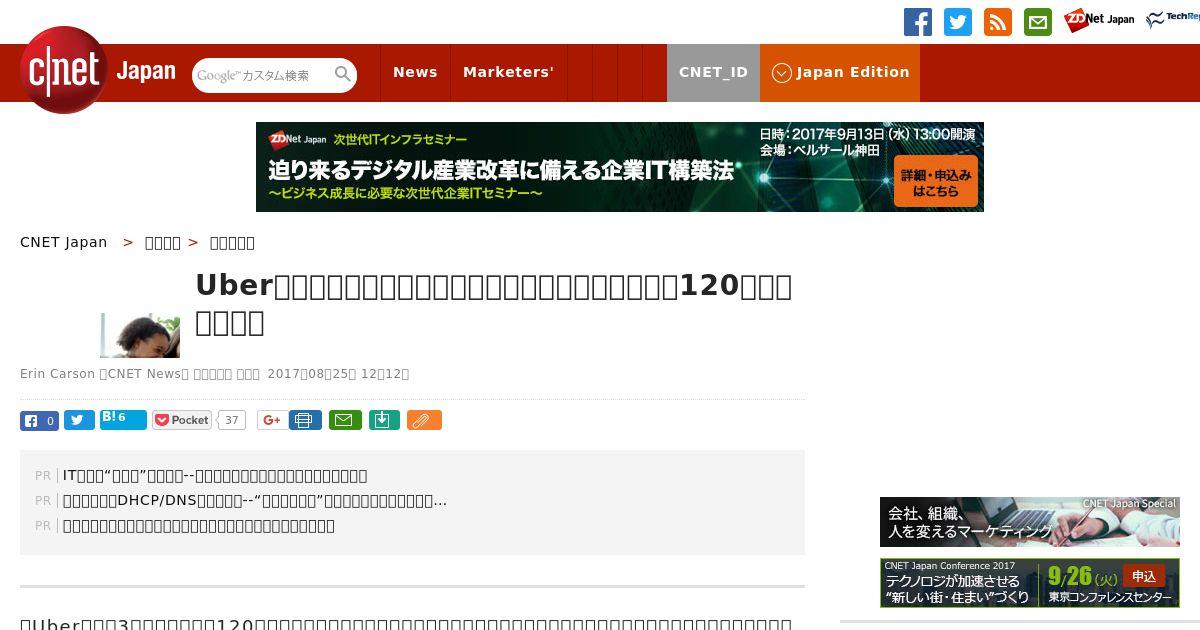Screen dimensions: 1200x630
Task: Open the third PR link
Action: point(199,526)
